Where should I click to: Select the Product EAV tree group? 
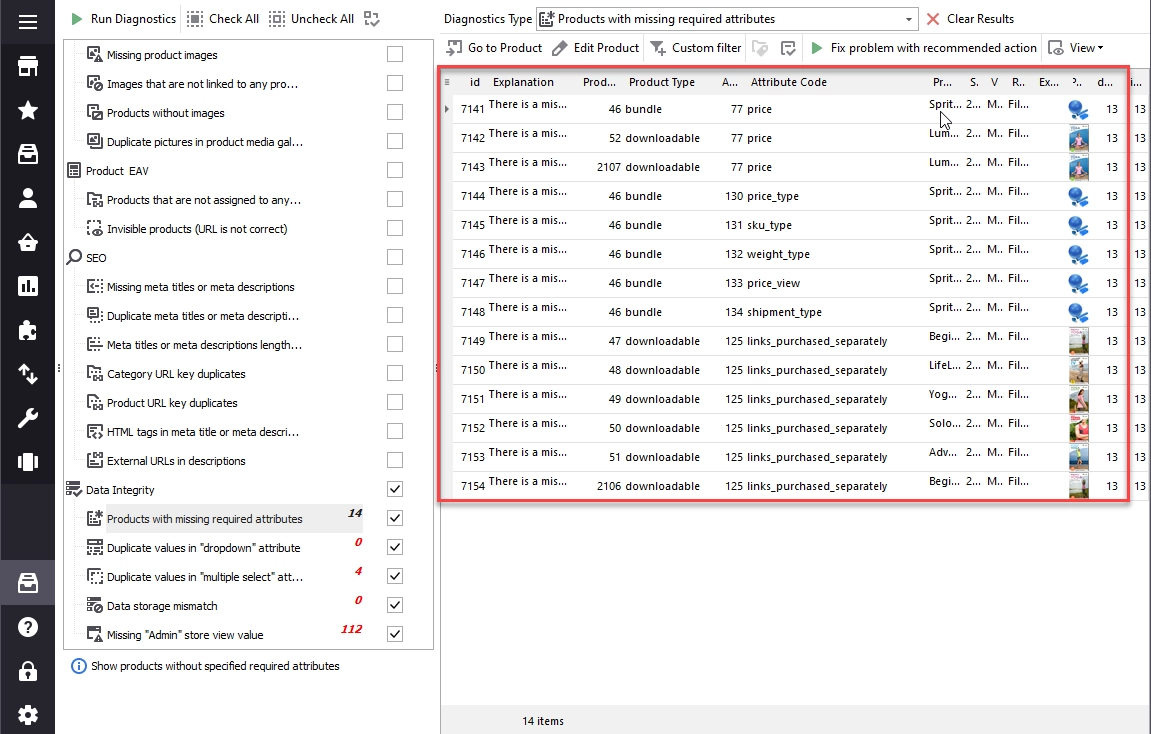point(117,171)
